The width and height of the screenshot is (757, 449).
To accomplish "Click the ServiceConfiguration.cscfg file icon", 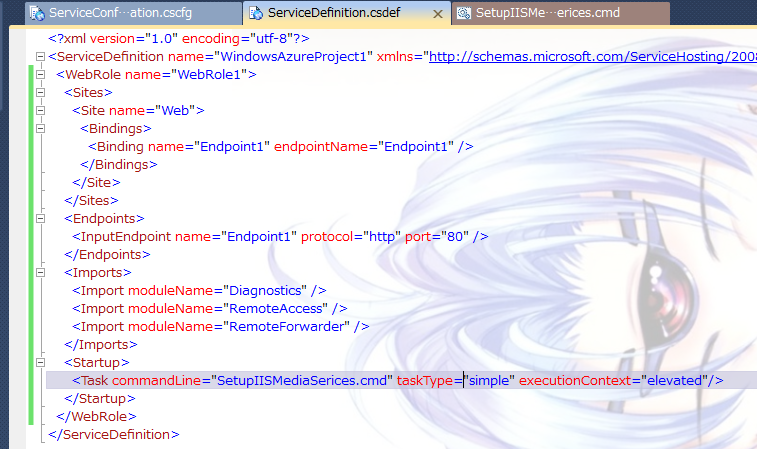I will (x=37, y=13).
